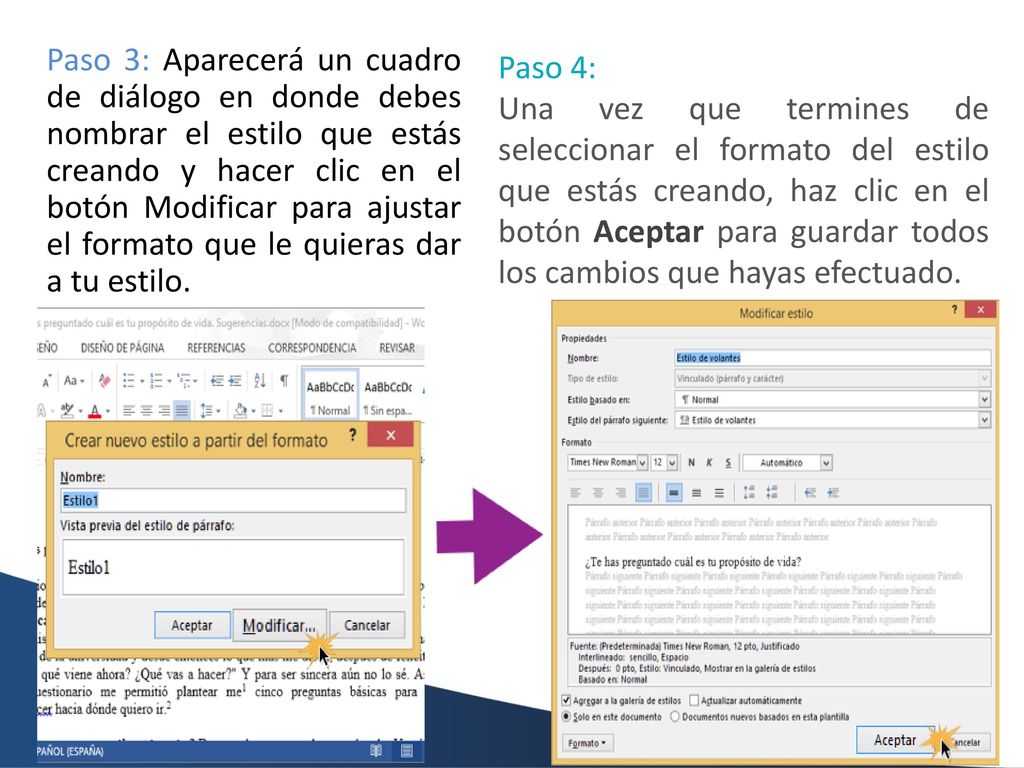
Task: Open Estilo del párrafo siguiente dropdown
Action: tap(984, 420)
